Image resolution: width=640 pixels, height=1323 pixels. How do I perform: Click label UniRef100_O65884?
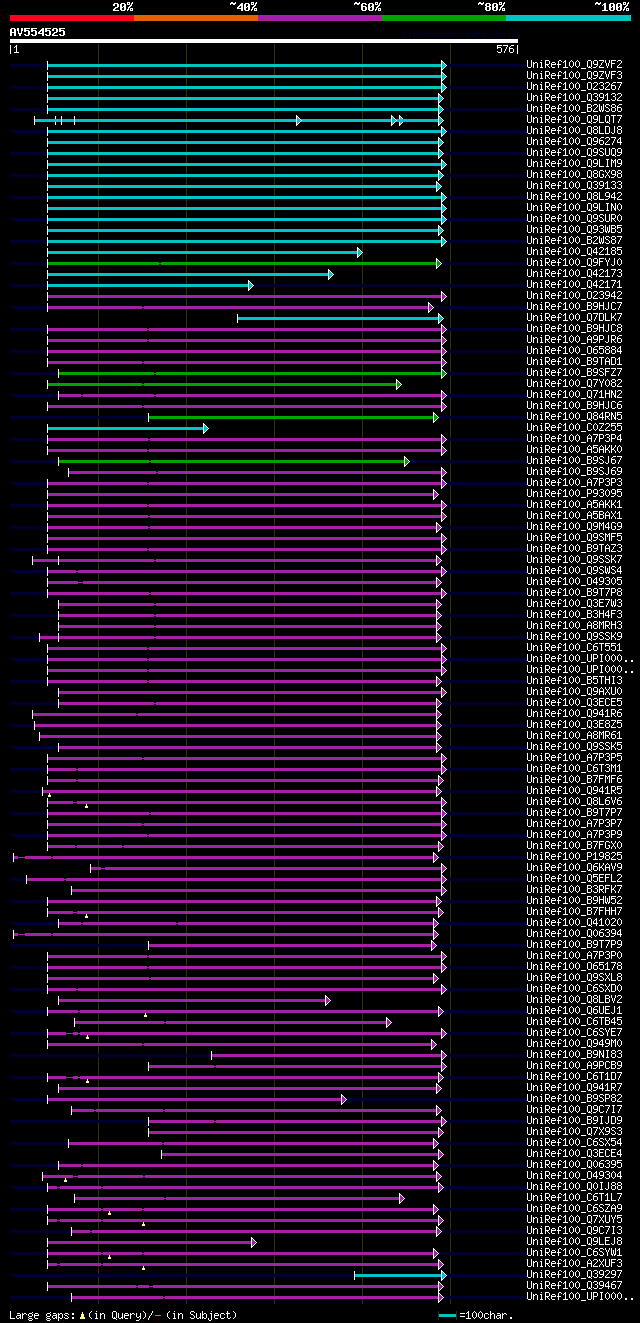click(574, 351)
